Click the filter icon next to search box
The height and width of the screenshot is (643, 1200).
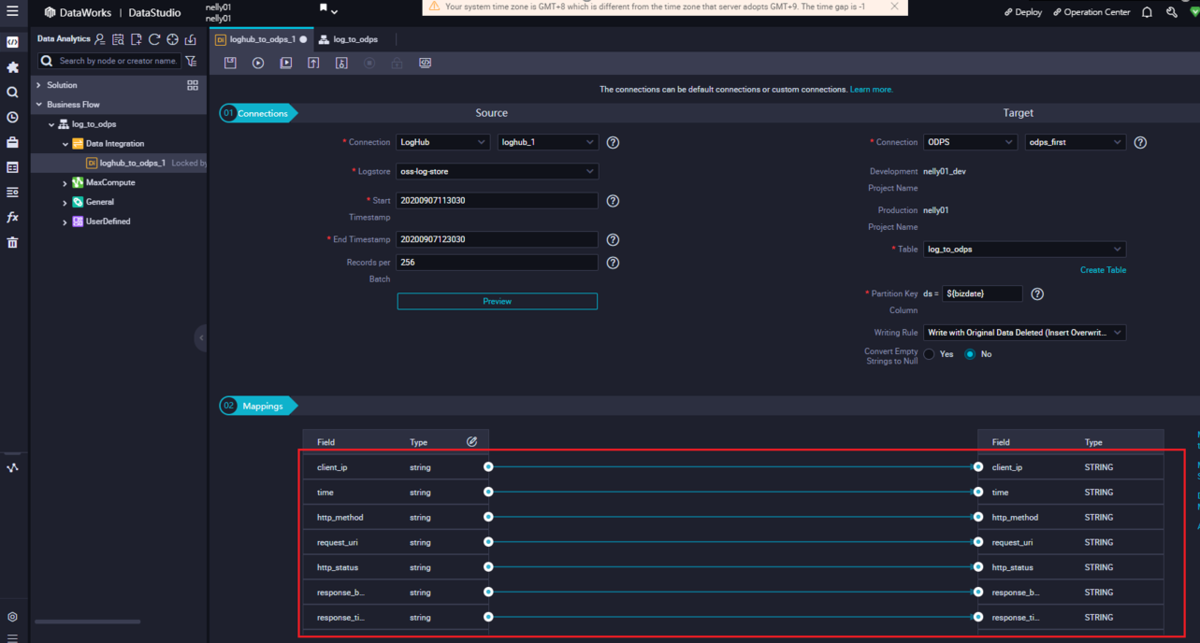tap(191, 61)
